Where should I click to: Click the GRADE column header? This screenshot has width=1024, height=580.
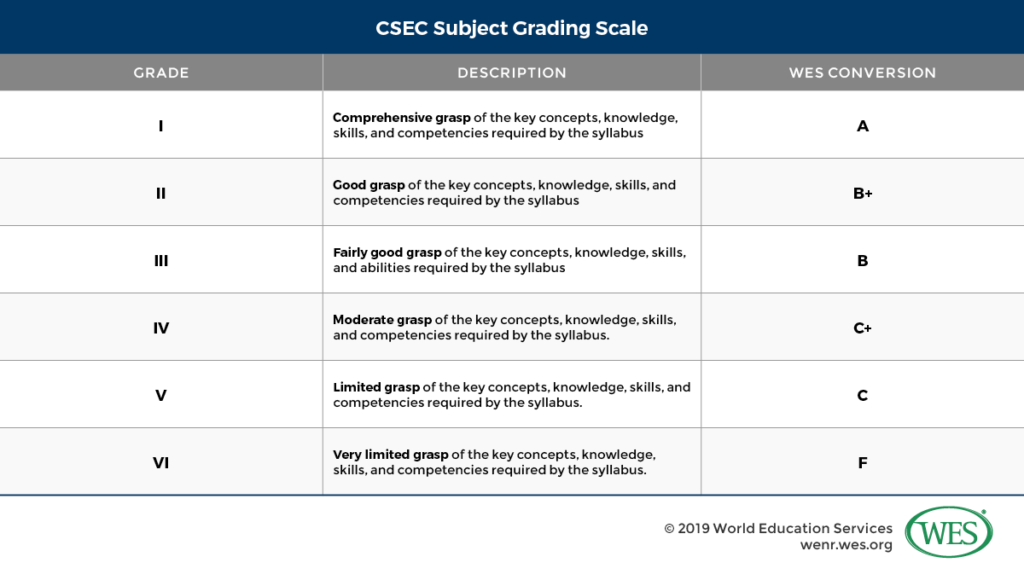click(x=161, y=73)
